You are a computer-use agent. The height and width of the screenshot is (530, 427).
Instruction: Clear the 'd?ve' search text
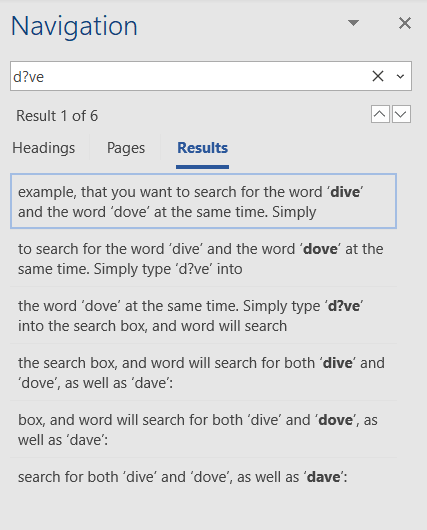(x=378, y=76)
